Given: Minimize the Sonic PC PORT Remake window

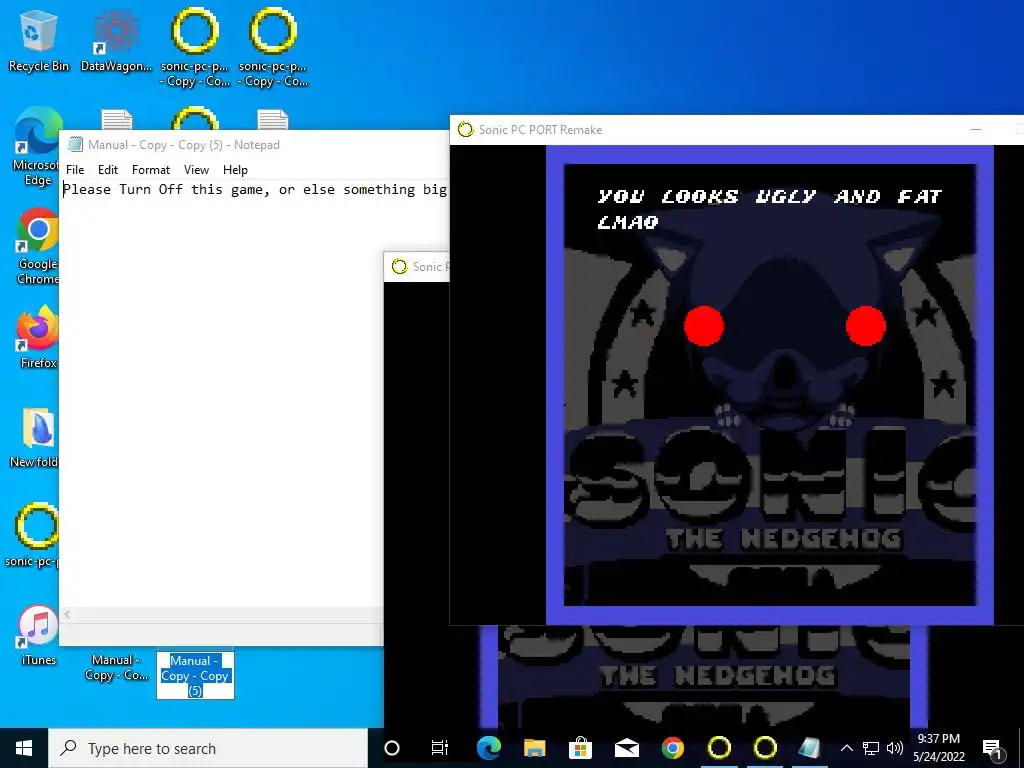Looking at the screenshot, I should (x=976, y=129).
